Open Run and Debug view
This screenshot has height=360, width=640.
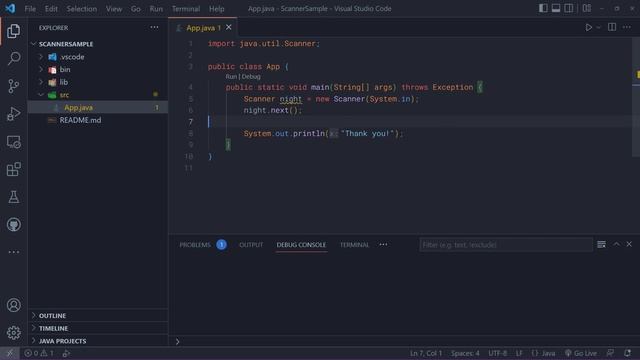tap(13, 114)
